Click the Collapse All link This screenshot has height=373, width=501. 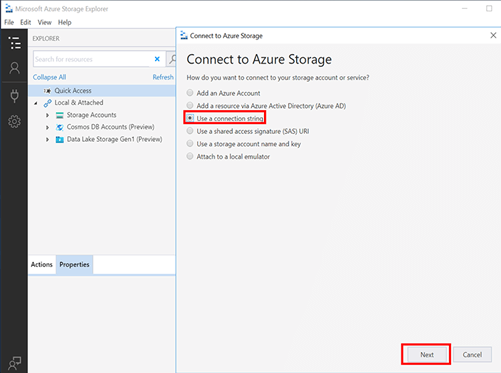tap(49, 77)
